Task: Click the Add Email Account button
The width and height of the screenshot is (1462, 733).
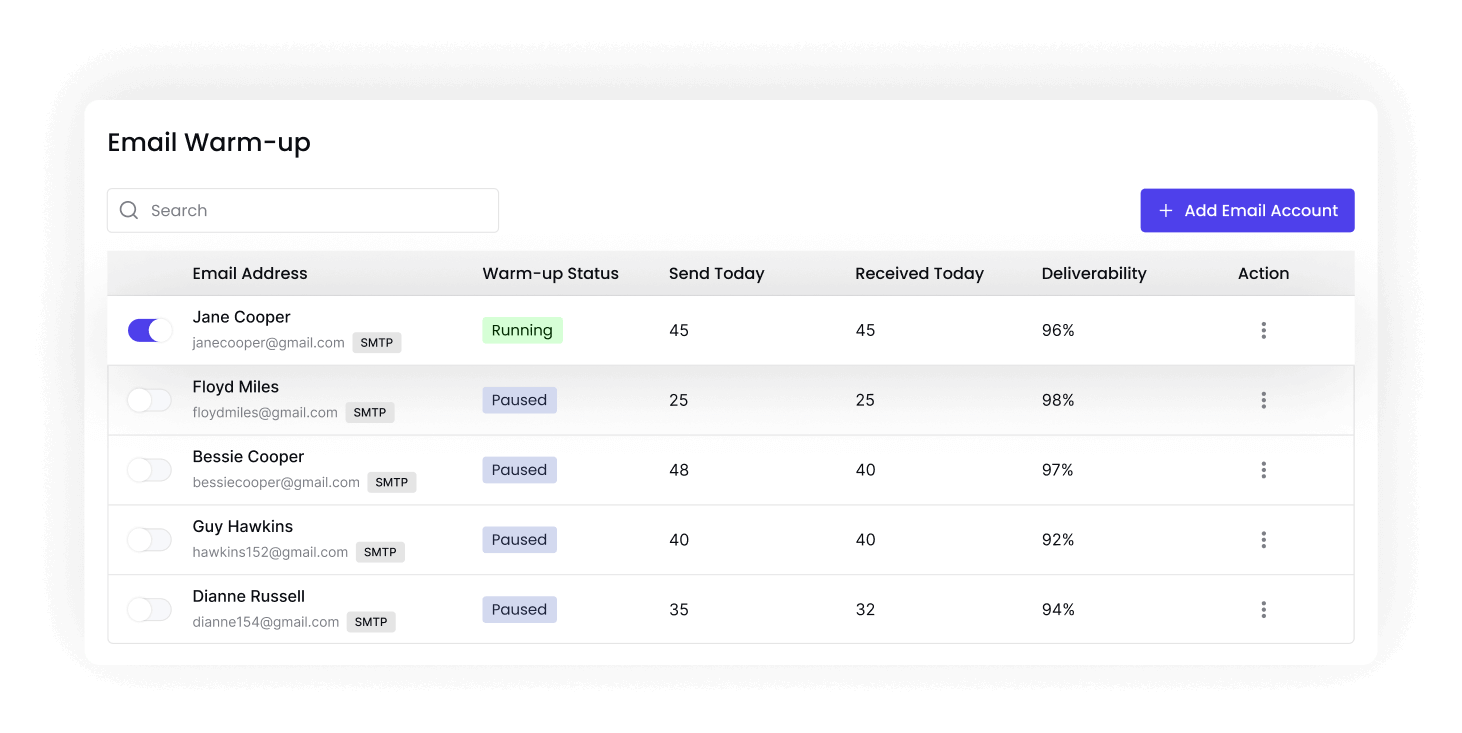Action: click(1247, 210)
